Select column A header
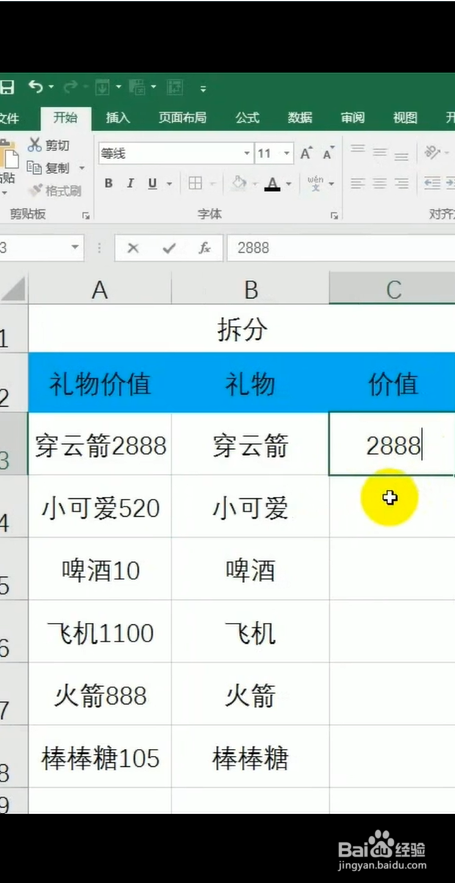Image resolution: width=455 pixels, height=883 pixels. (x=100, y=289)
